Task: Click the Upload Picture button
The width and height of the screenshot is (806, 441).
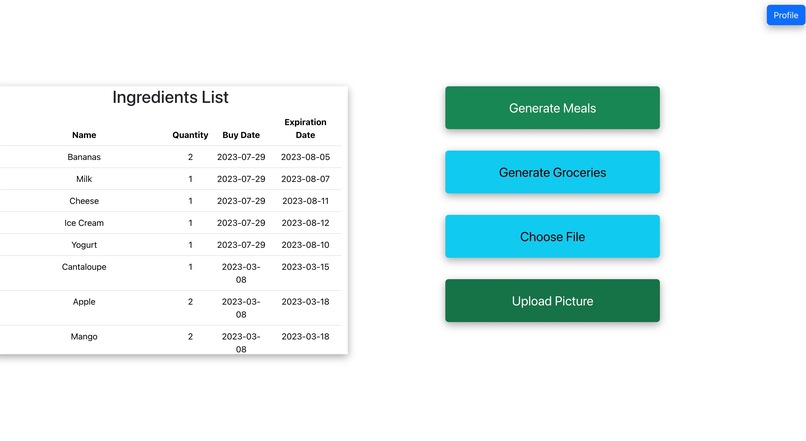Action: pos(552,301)
